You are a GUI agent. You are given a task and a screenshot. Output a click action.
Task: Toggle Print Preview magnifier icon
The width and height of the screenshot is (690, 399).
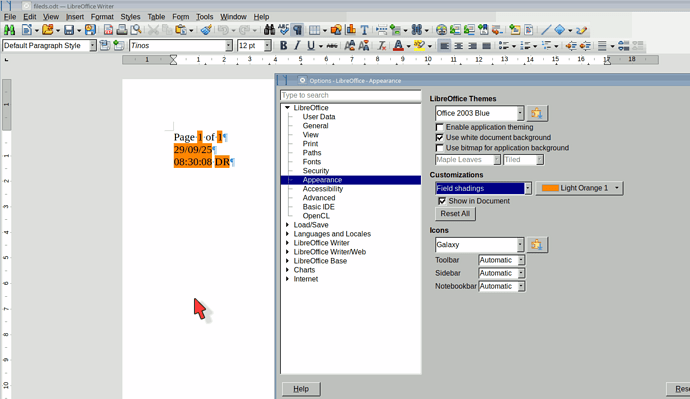(x=136, y=30)
